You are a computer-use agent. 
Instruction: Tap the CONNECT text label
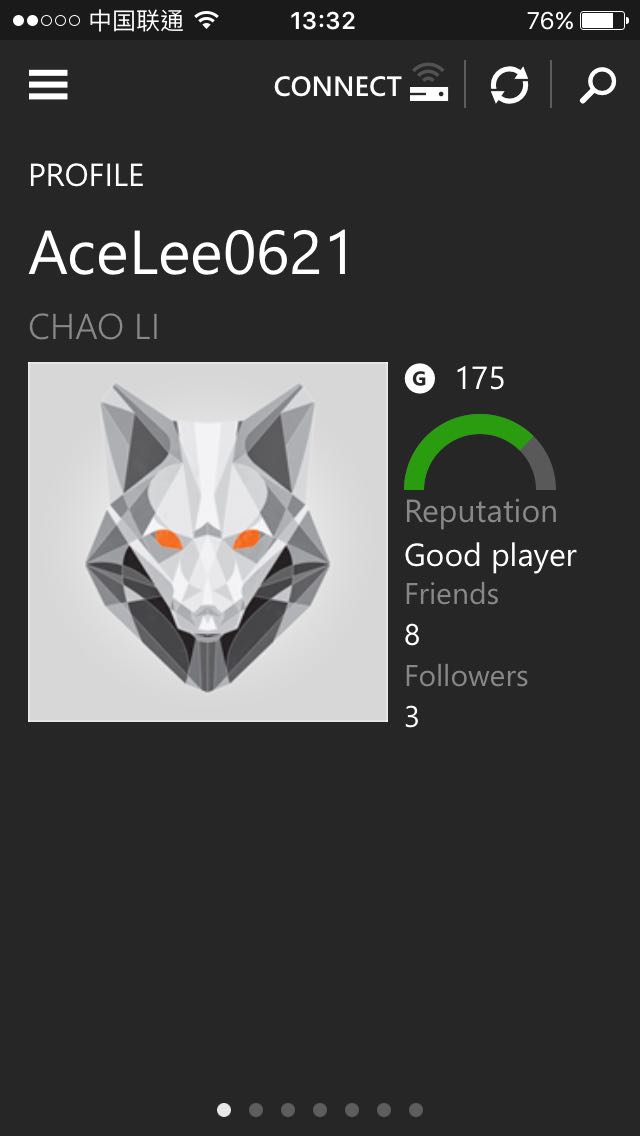[337, 86]
